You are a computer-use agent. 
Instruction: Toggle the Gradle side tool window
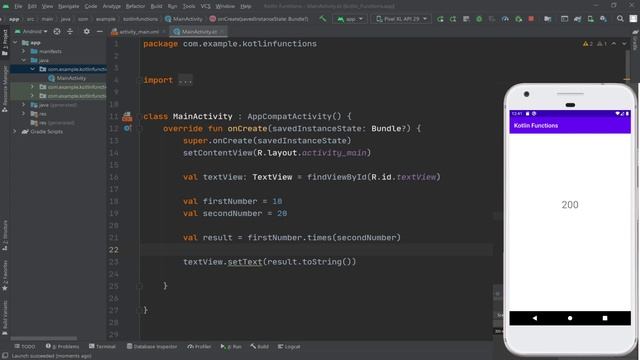tap(636, 40)
